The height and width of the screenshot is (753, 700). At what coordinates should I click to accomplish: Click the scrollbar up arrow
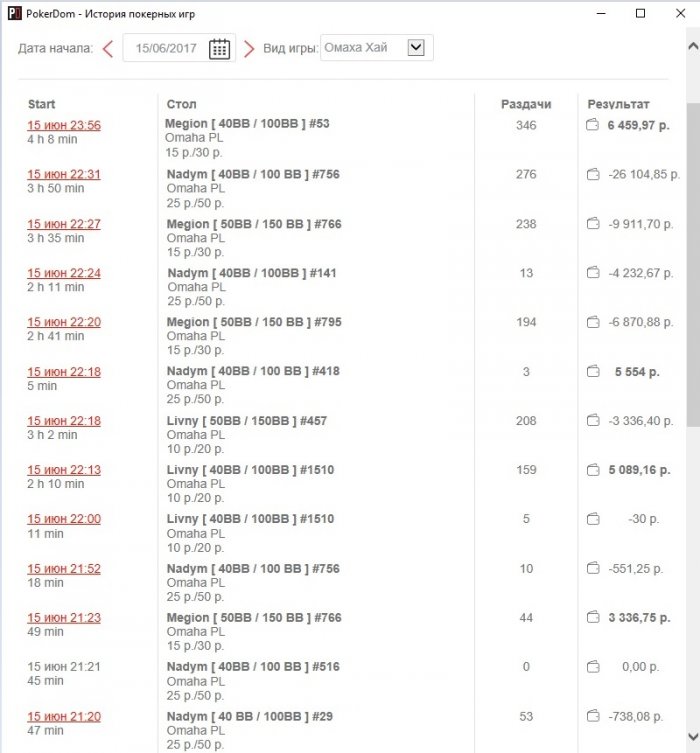(693, 46)
